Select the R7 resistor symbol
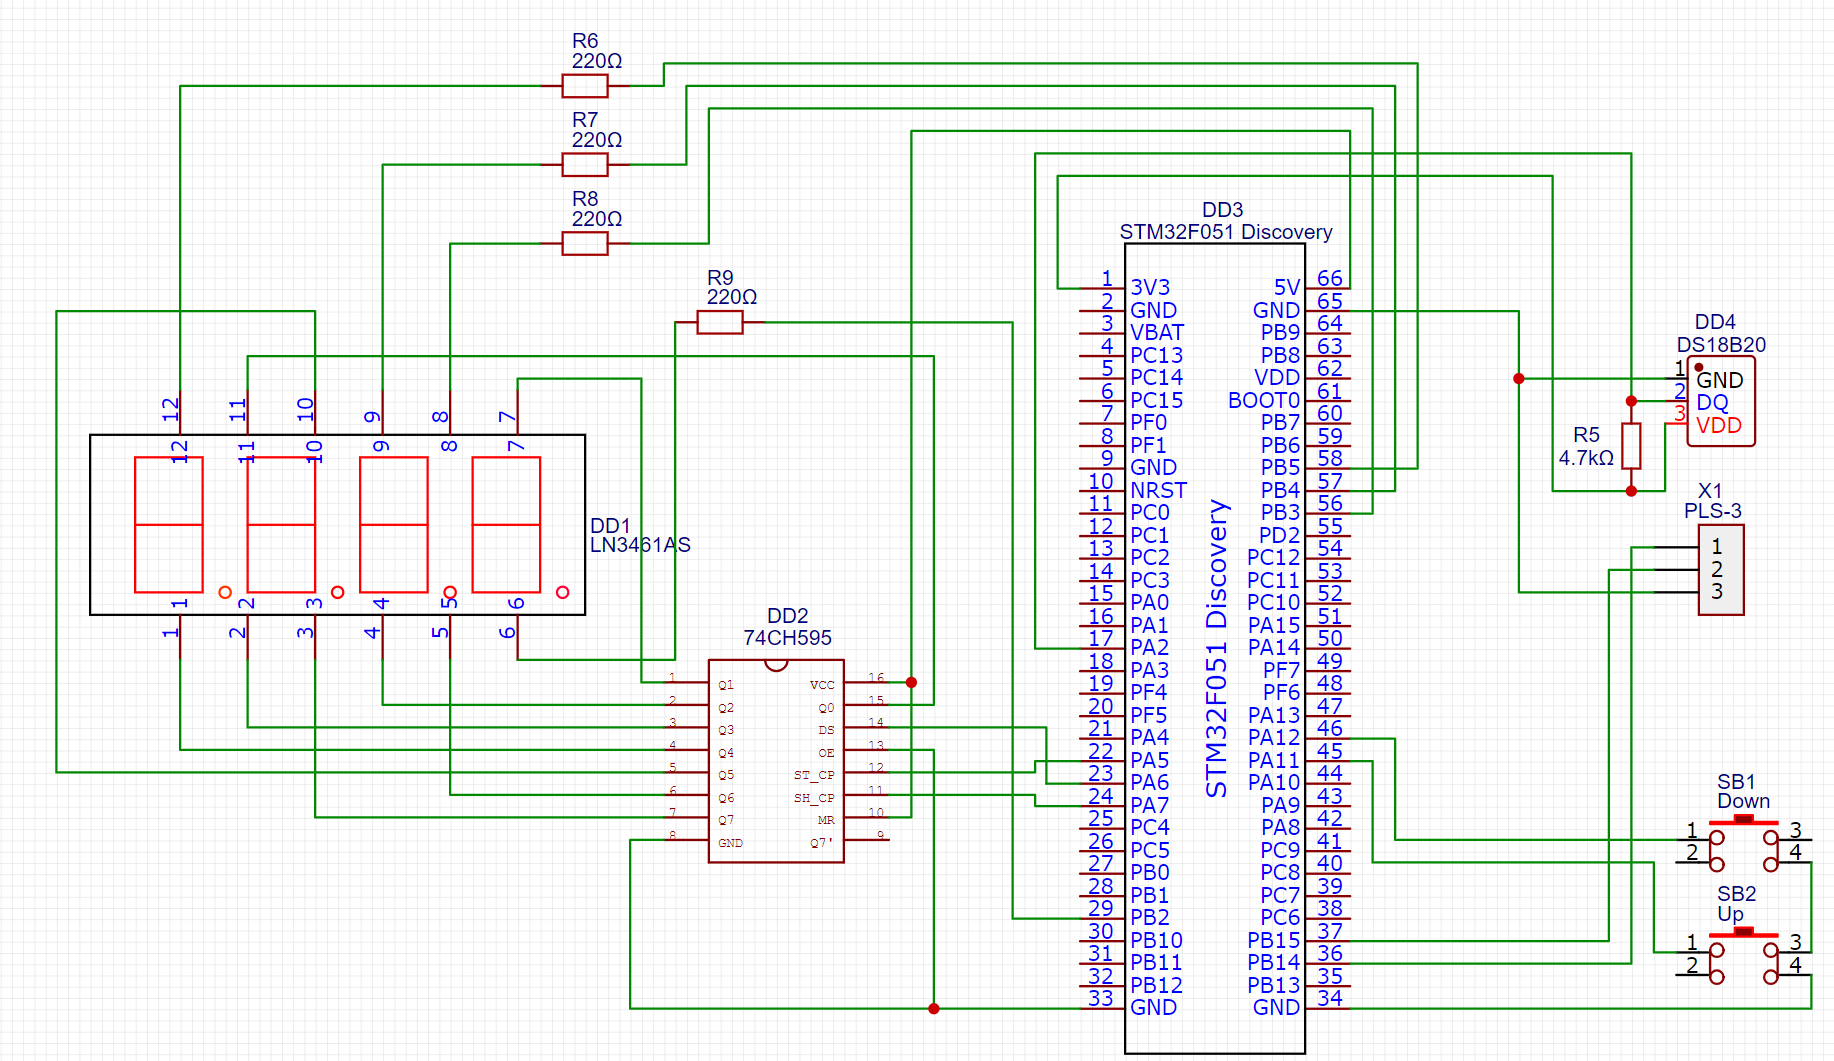The height and width of the screenshot is (1061, 1834). 585,164
